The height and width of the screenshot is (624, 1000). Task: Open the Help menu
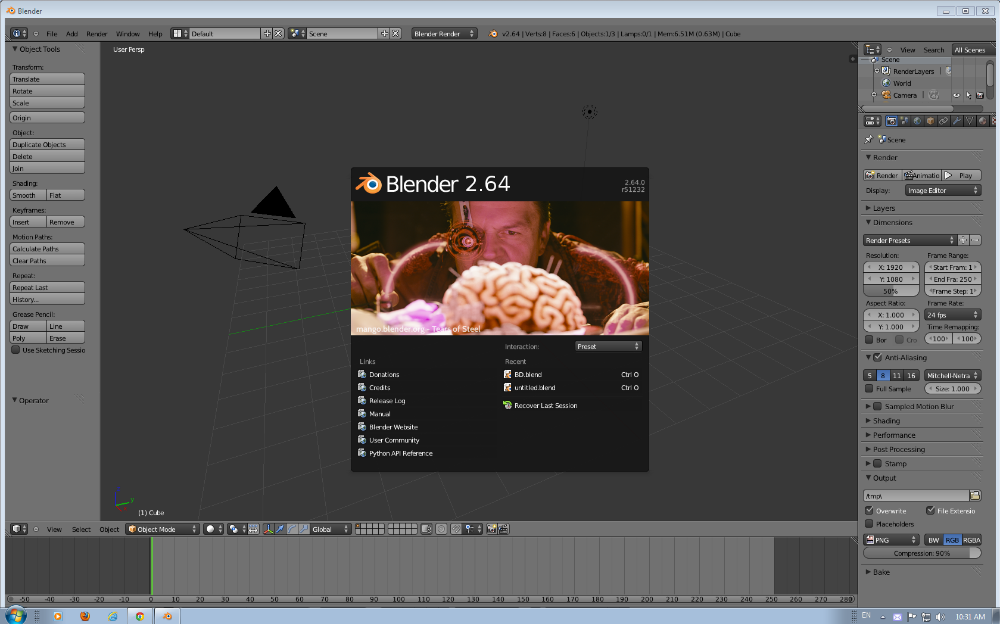[x=155, y=34]
